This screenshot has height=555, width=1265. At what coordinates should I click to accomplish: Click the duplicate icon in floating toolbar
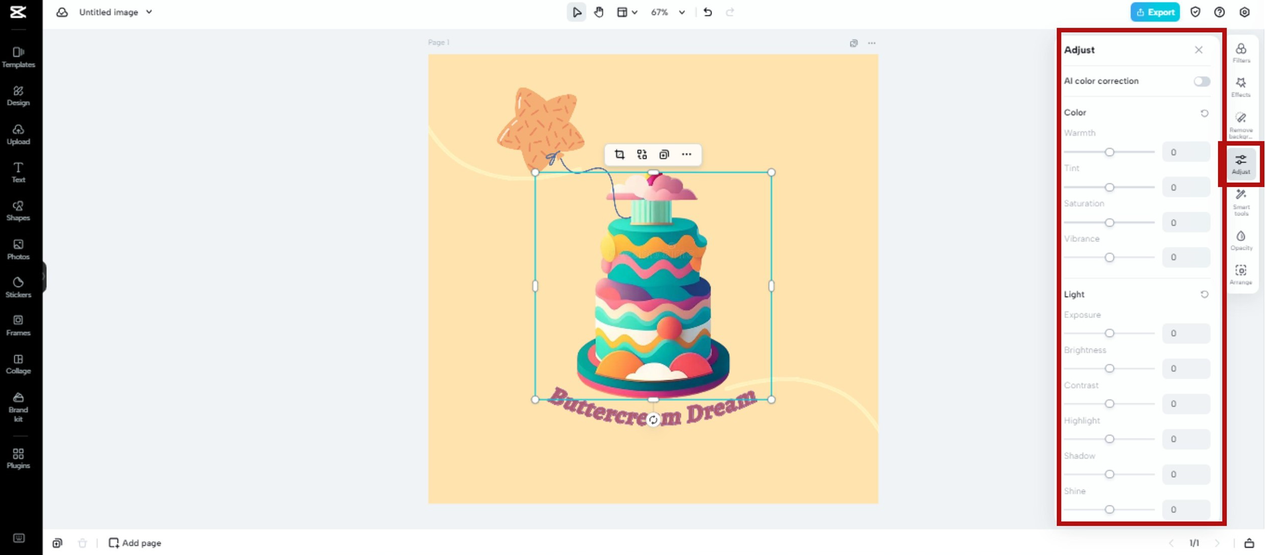[x=664, y=154]
